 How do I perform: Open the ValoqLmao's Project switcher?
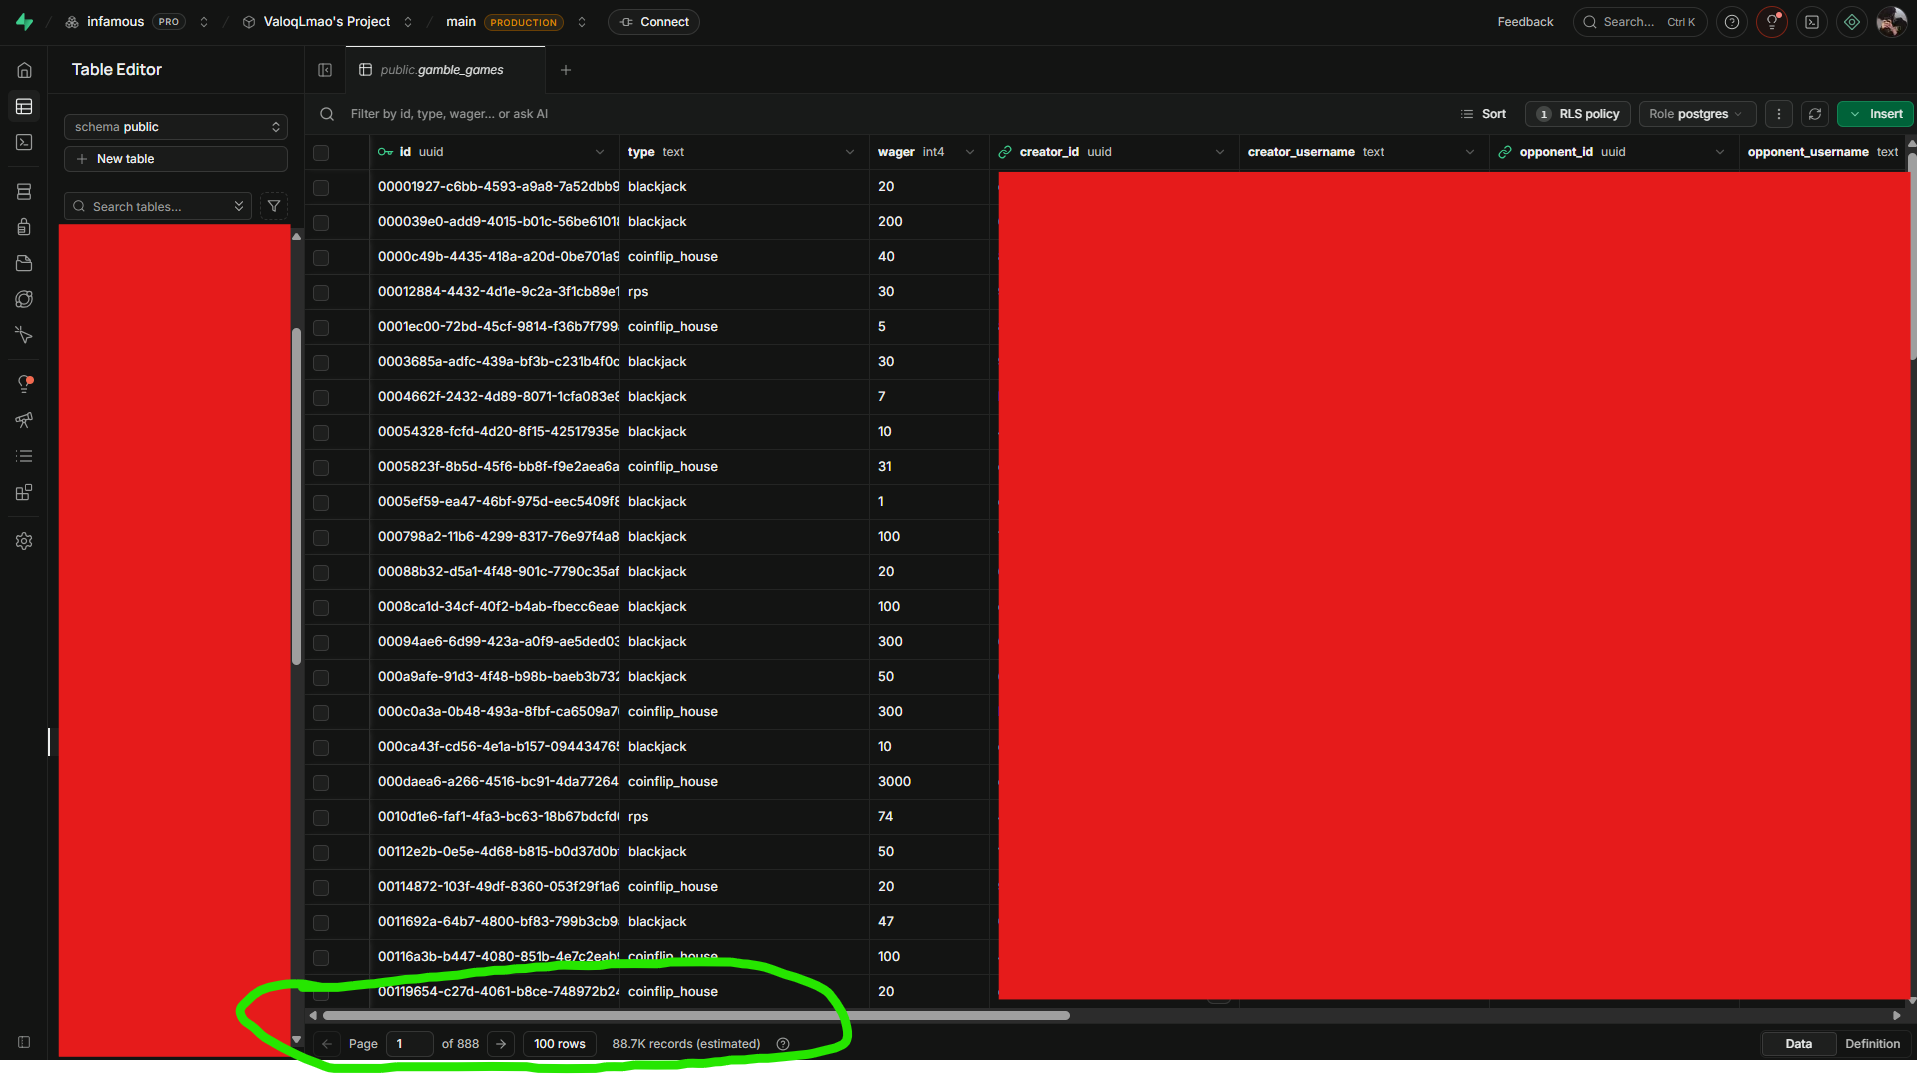408,22
